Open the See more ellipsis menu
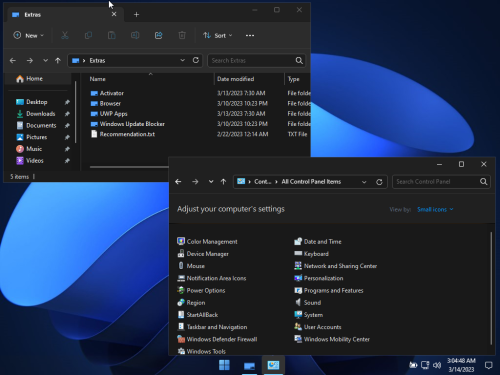Screen dimensions: 500x375 pos(250,35)
